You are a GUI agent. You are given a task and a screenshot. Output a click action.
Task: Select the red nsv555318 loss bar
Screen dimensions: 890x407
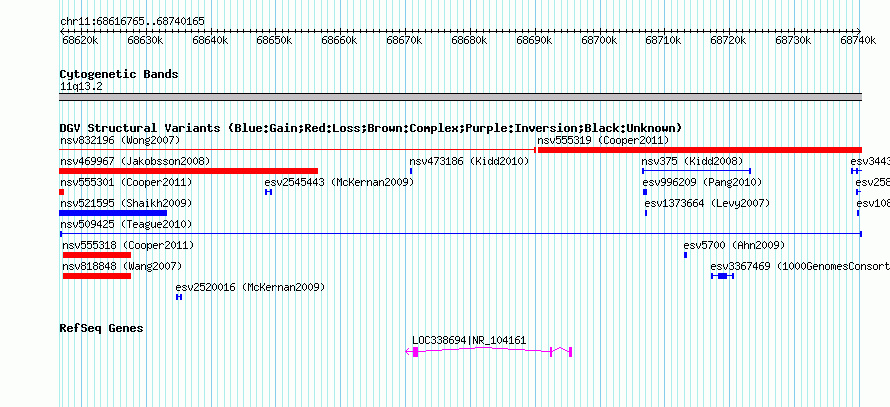click(96, 255)
